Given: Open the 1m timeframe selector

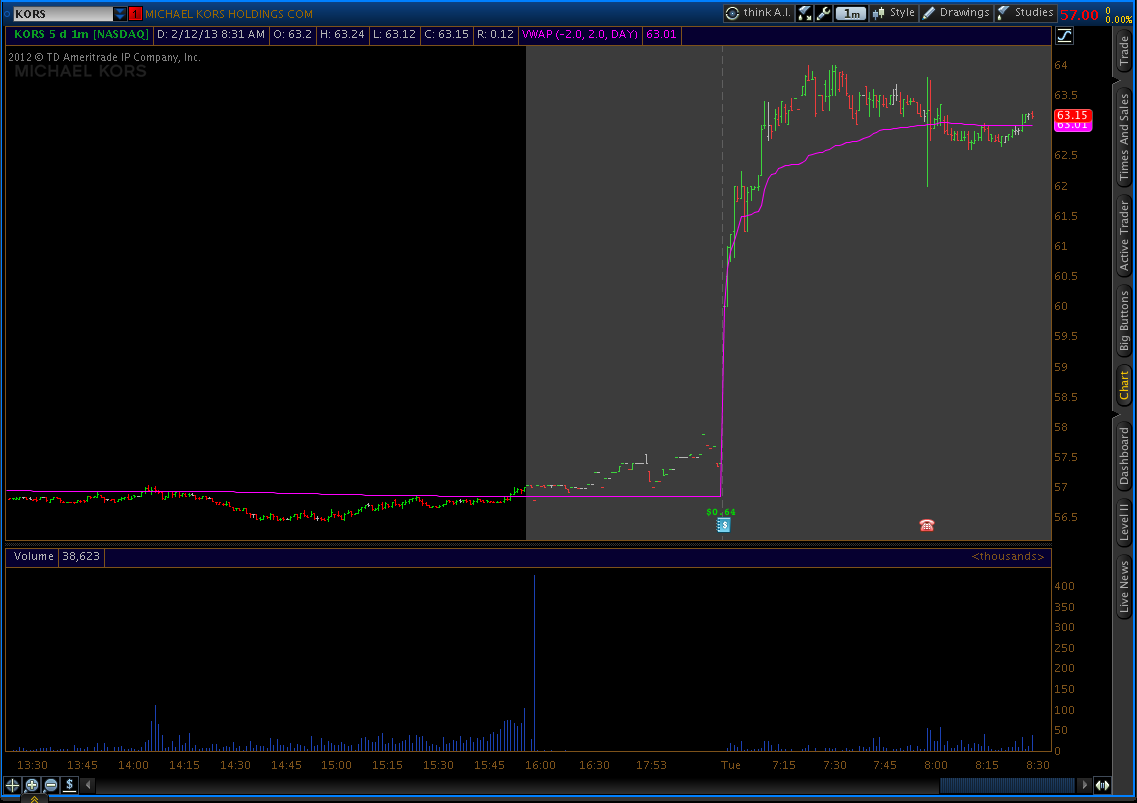Looking at the screenshot, I should click(851, 13).
